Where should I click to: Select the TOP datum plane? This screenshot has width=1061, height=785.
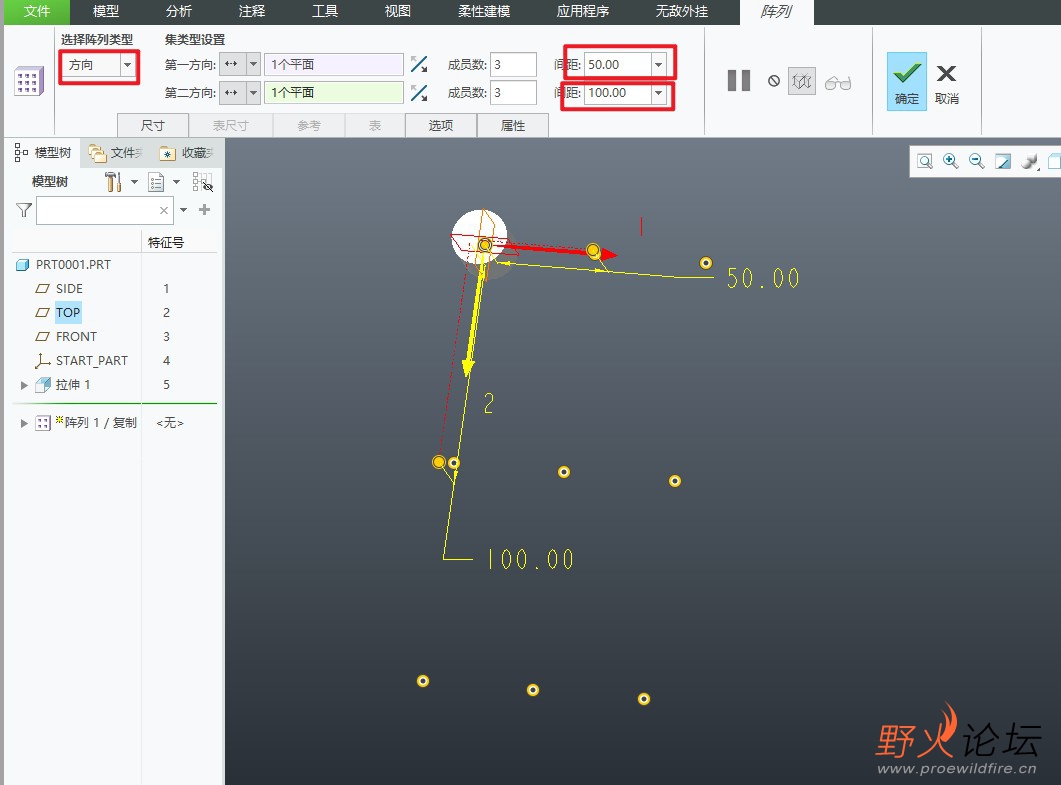[x=68, y=313]
